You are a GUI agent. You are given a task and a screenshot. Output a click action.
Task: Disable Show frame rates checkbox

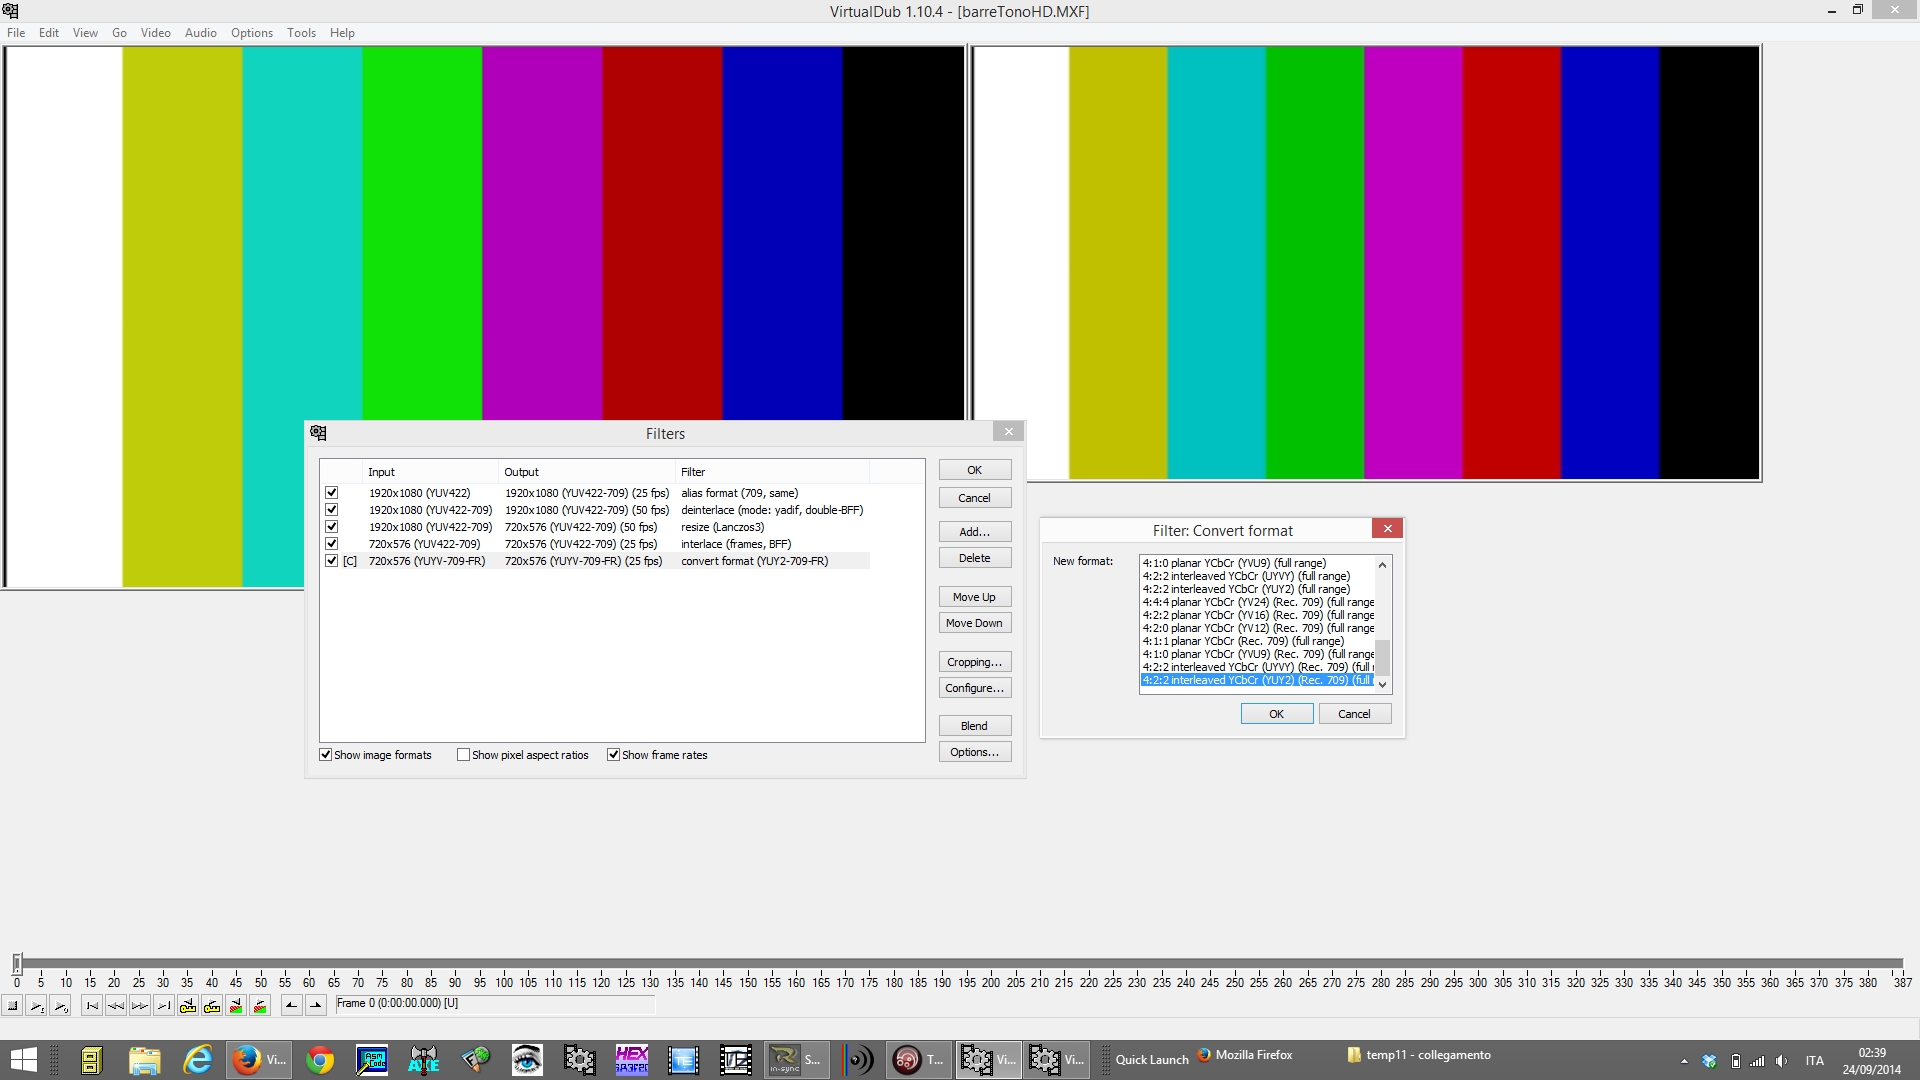(x=613, y=755)
